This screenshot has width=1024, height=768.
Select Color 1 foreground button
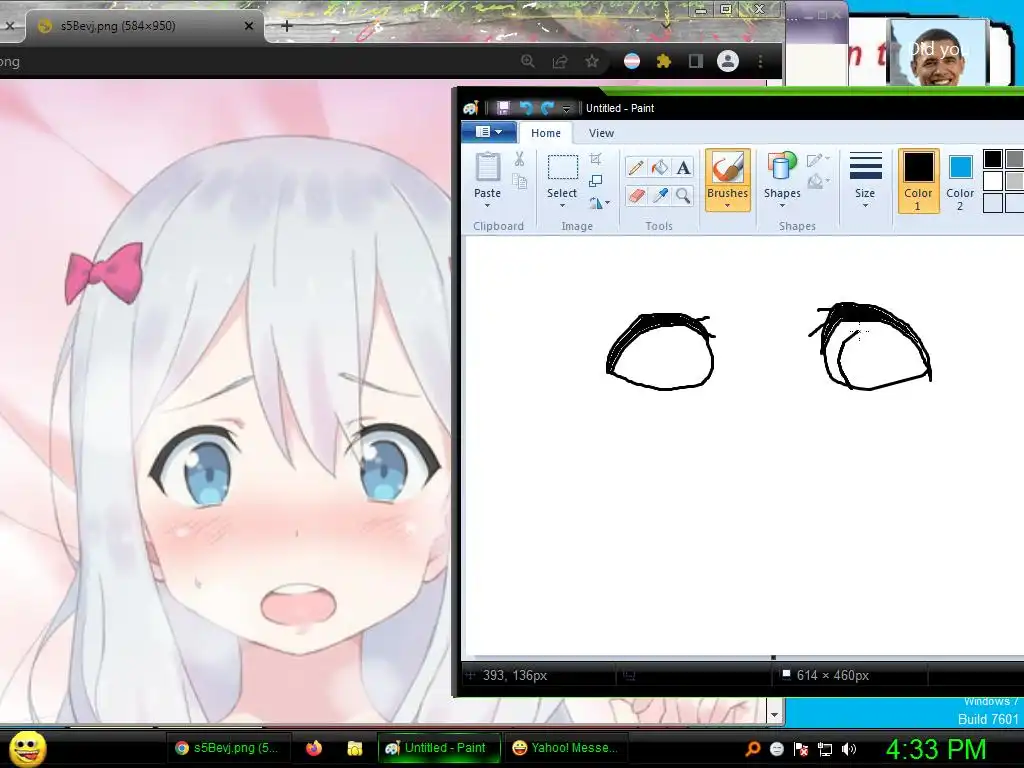918,181
